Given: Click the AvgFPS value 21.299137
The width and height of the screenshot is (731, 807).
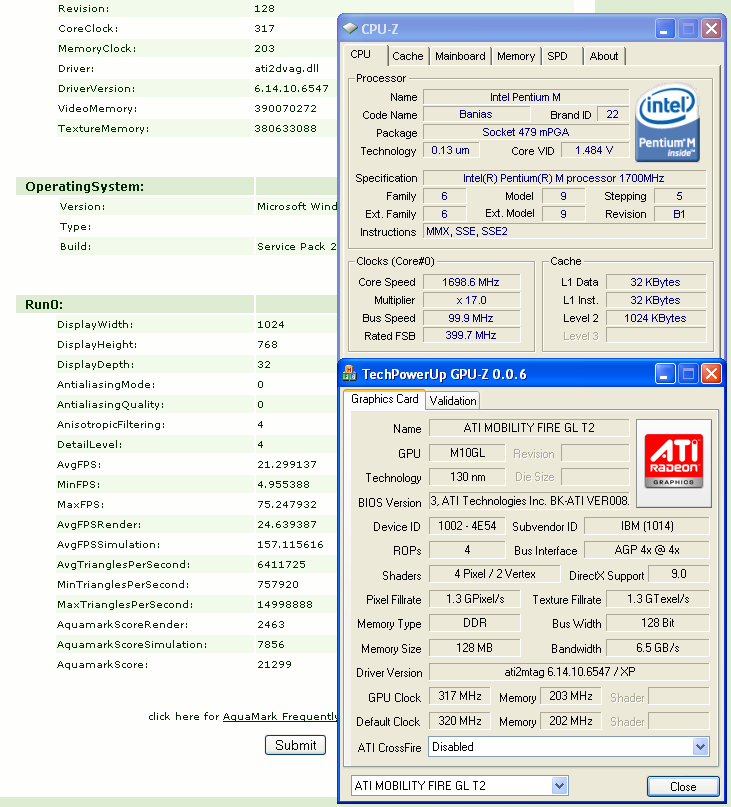Looking at the screenshot, I should pos(287,464).
